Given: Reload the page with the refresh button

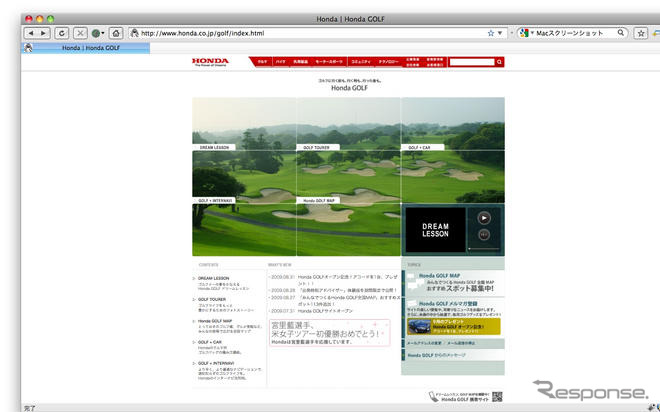Looking at the screenshot, I should (61, 33).
